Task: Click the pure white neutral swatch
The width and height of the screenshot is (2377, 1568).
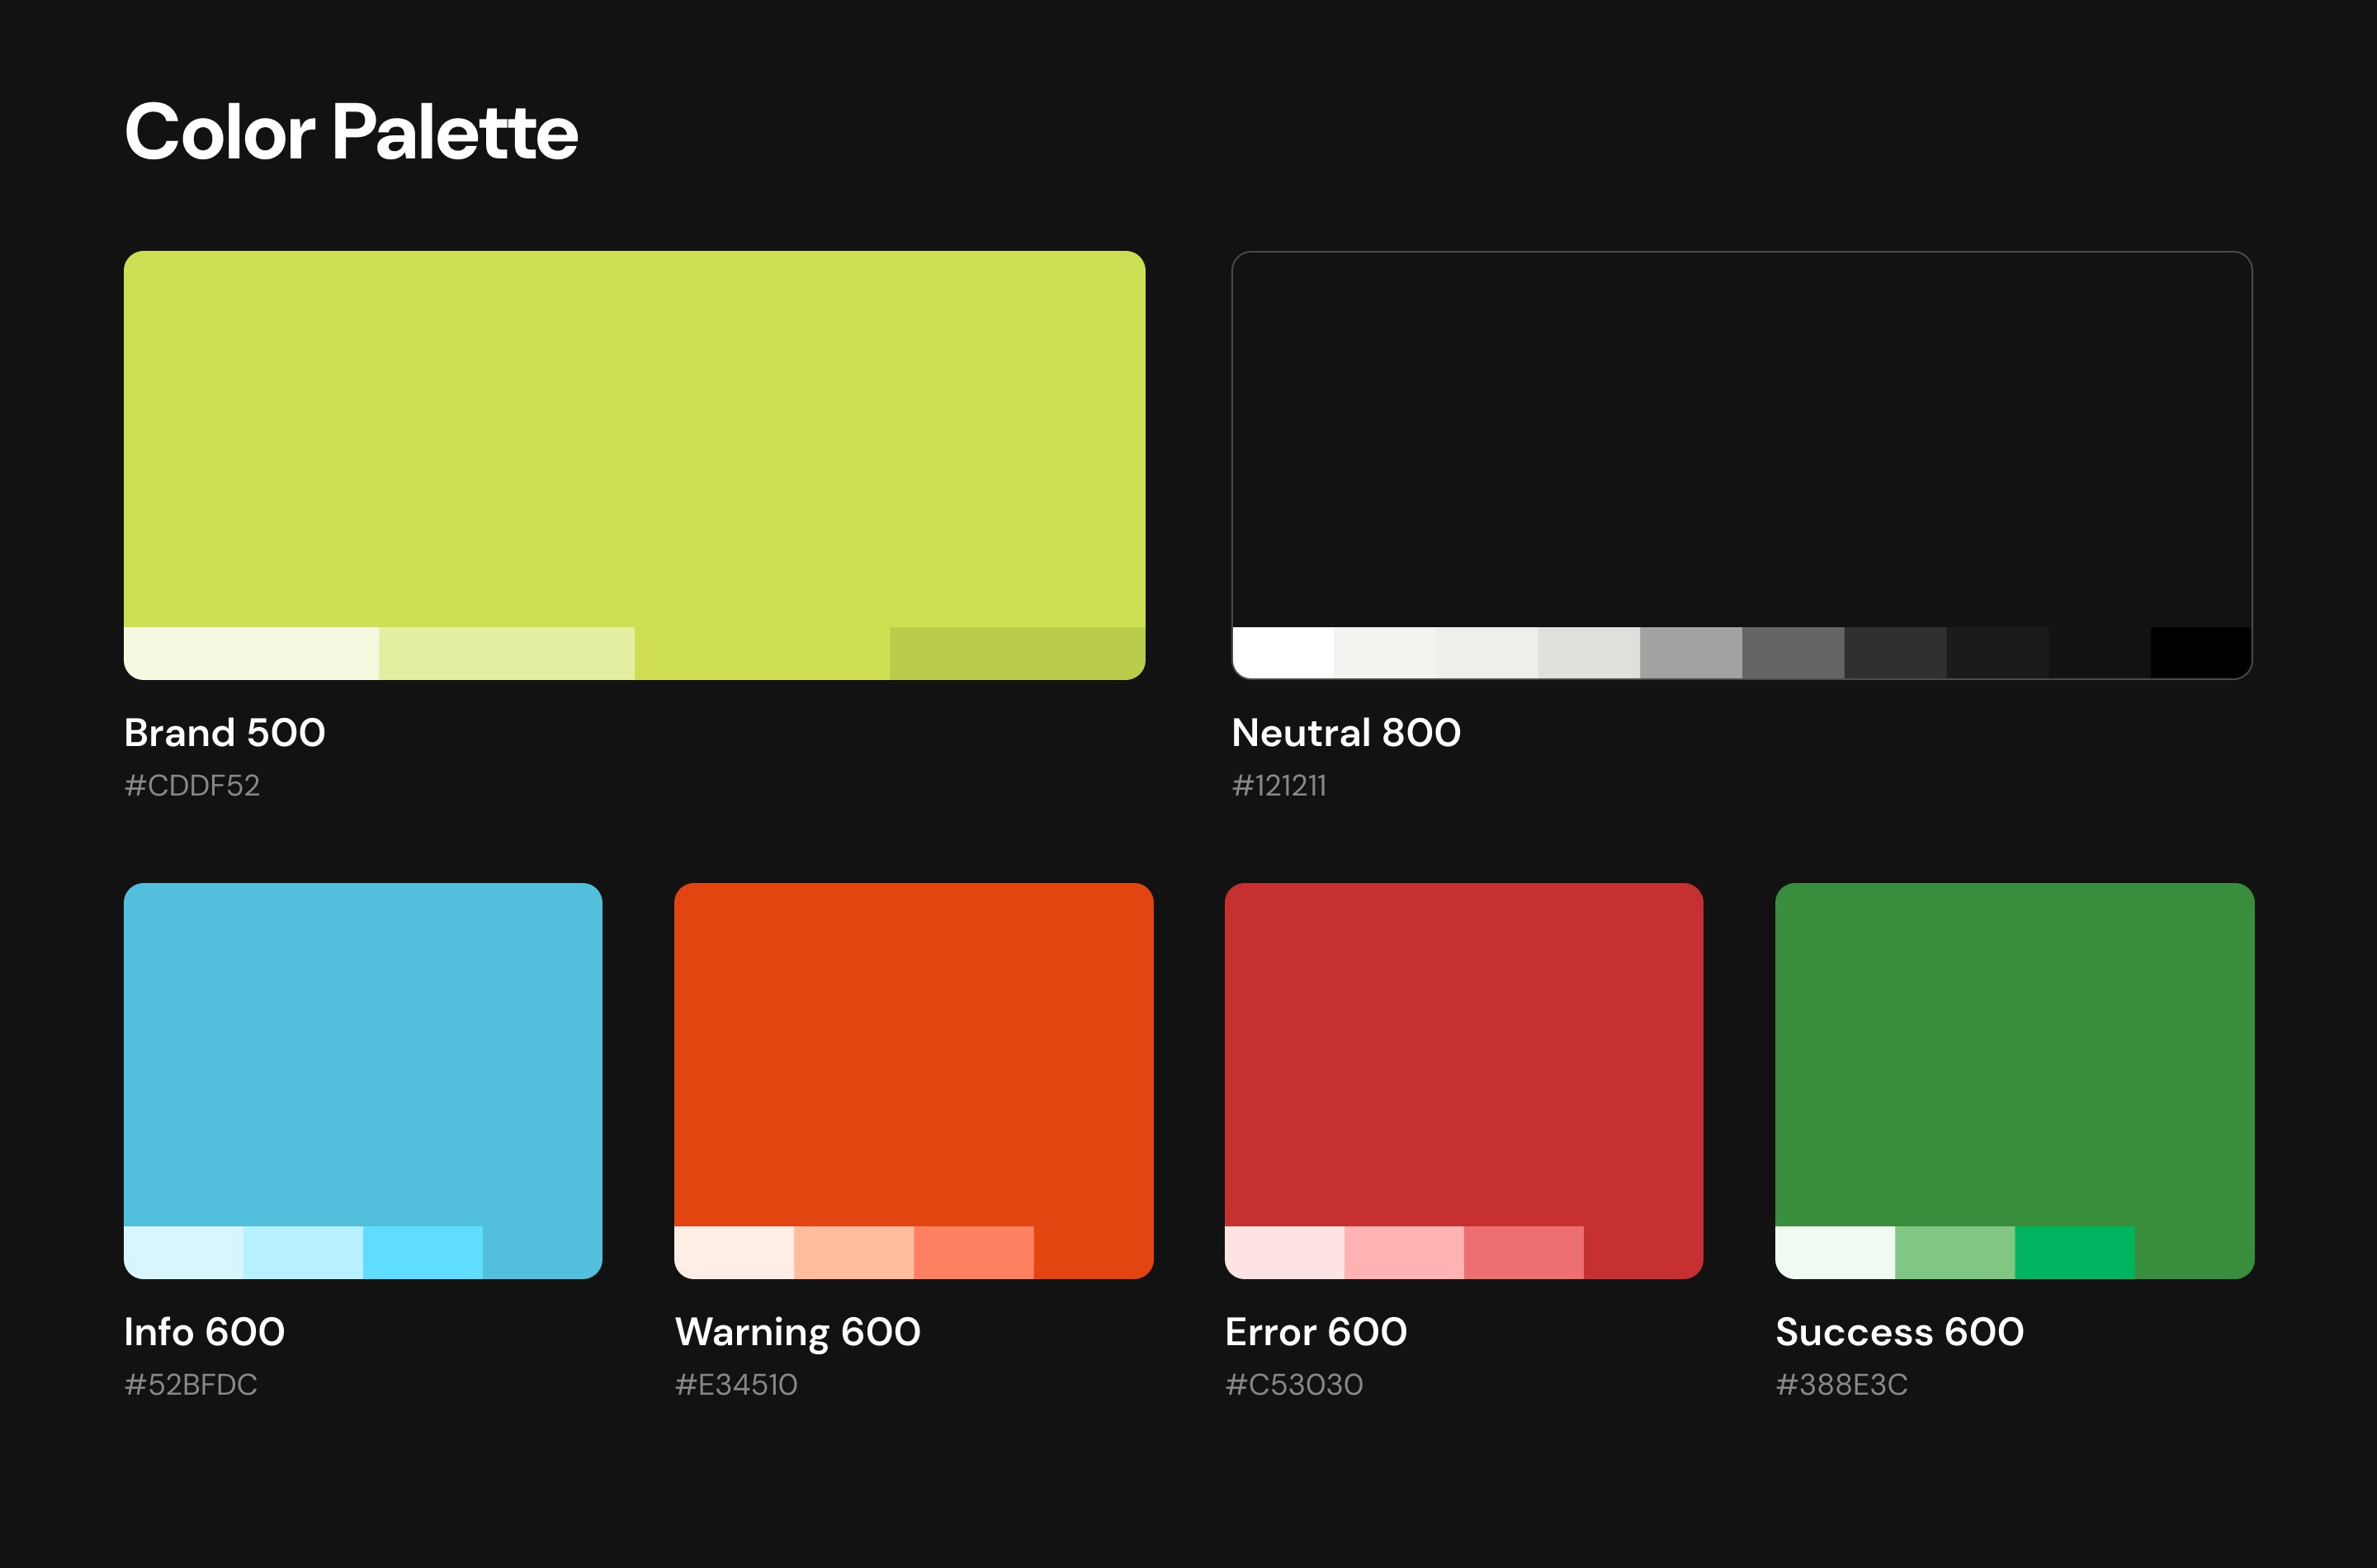Action: coord(1283,653)
